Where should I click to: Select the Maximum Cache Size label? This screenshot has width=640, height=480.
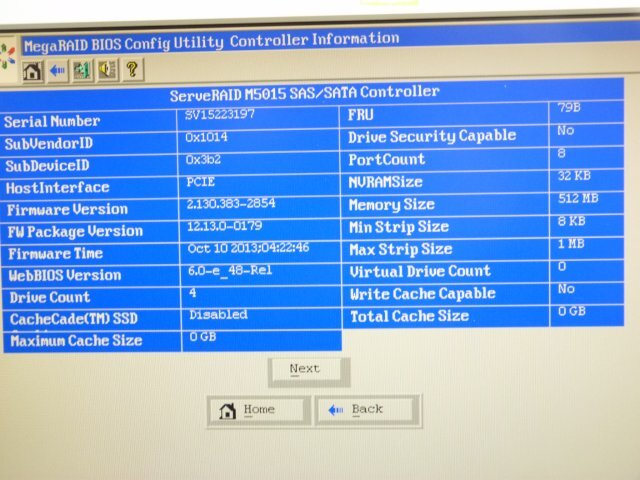click(x=76, y=341)
